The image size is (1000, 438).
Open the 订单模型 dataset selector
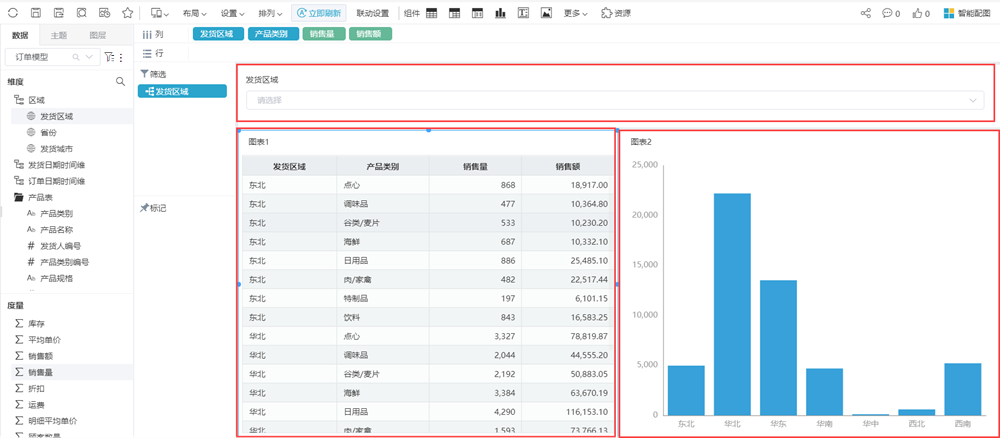(x=52, y=57)
